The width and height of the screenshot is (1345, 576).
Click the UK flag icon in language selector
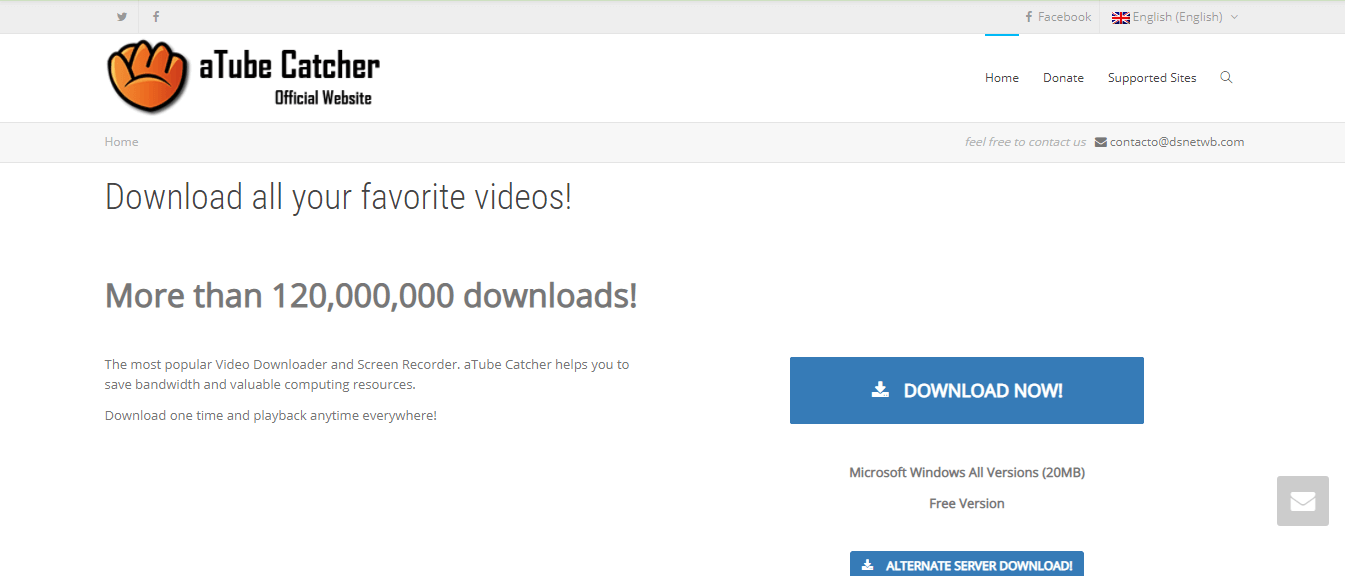[1121, 17]
